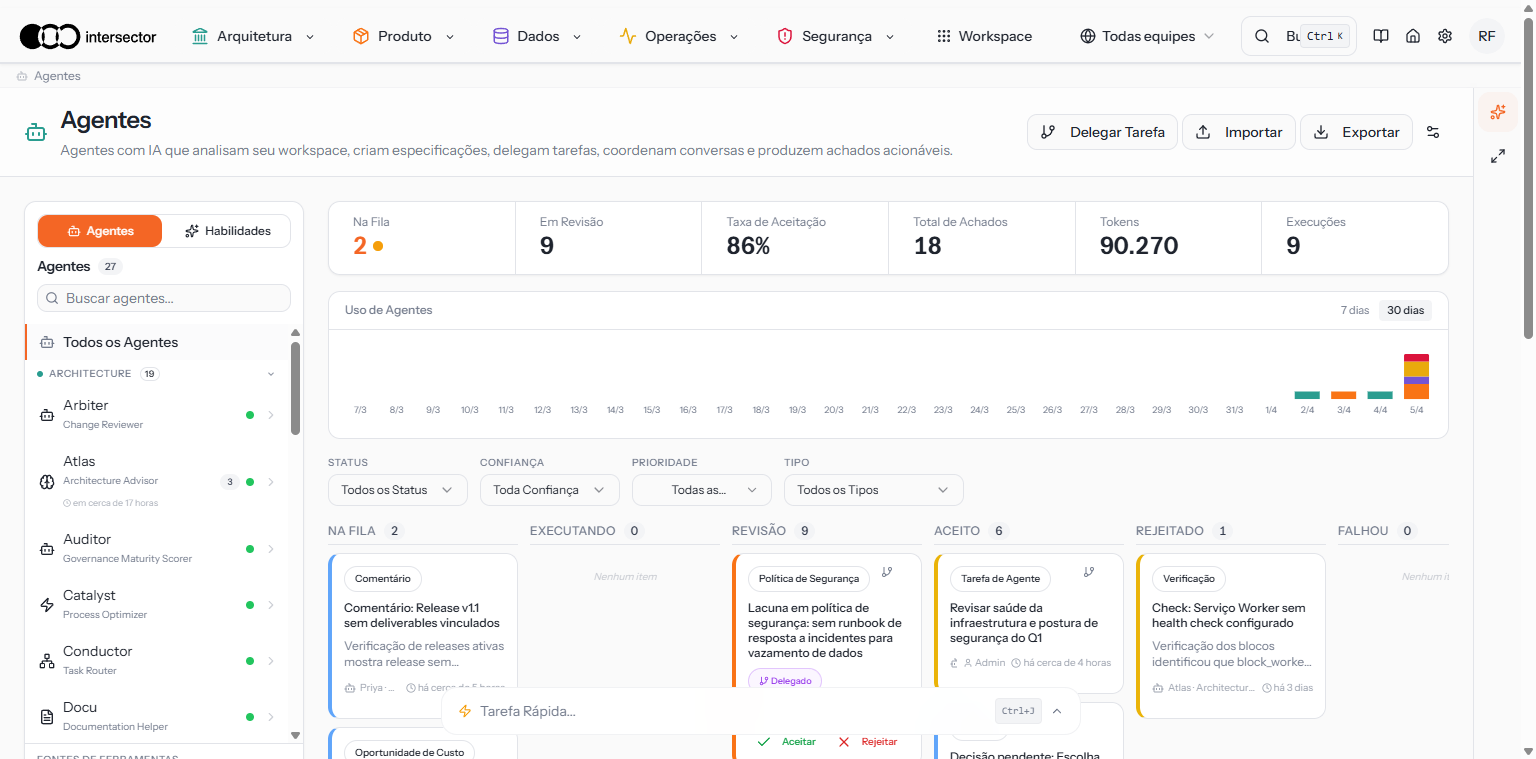Click the Auditor agent robot icon
The height and width of the screenshot is (759, 1536).
click(46, 548)
